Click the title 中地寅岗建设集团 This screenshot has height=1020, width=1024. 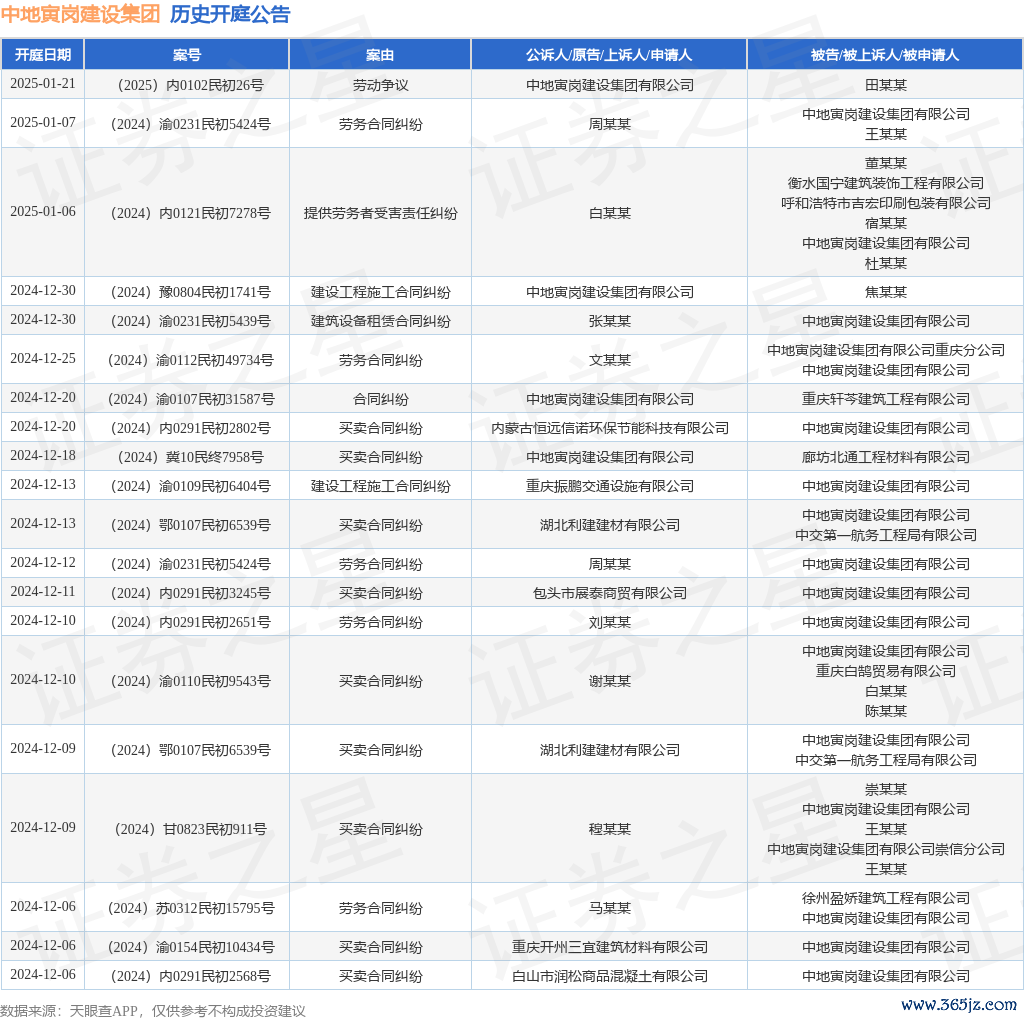pos(80,14)
